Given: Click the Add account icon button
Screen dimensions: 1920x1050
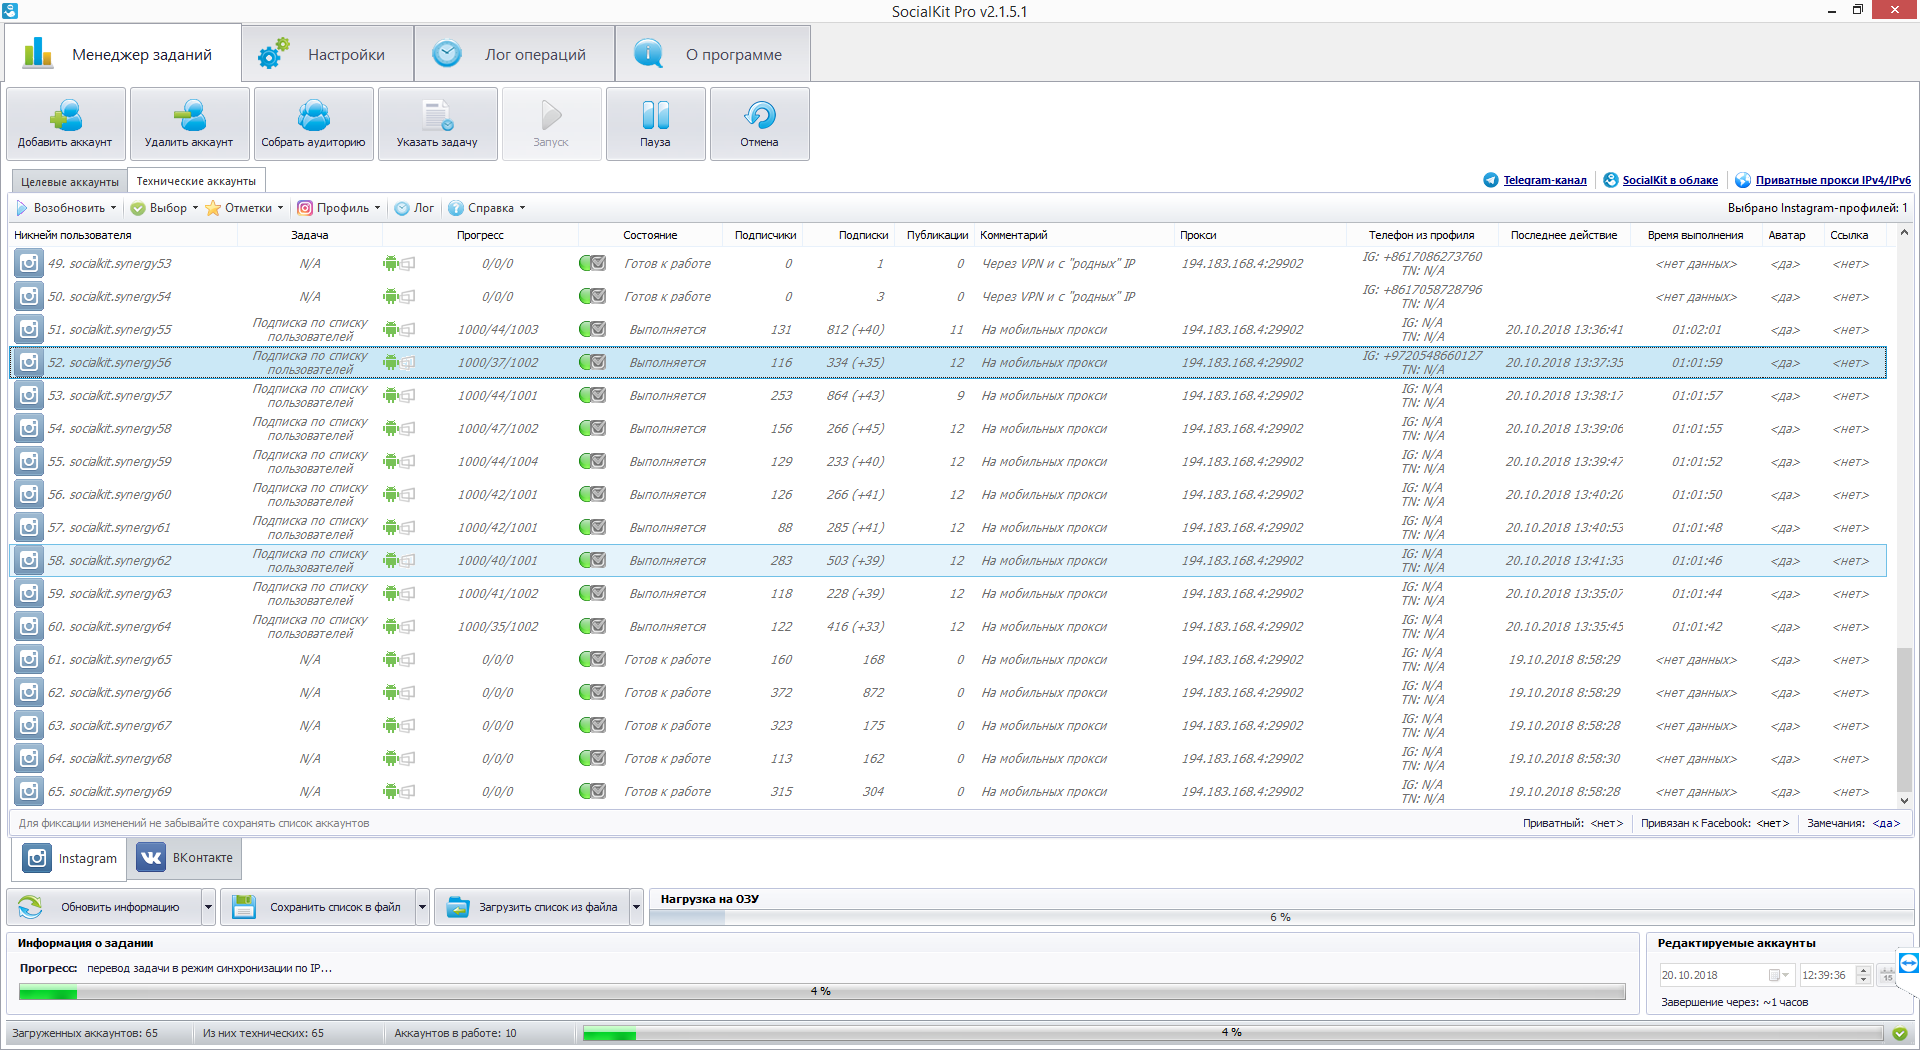Looking at the screenshot, I should 66,124.
